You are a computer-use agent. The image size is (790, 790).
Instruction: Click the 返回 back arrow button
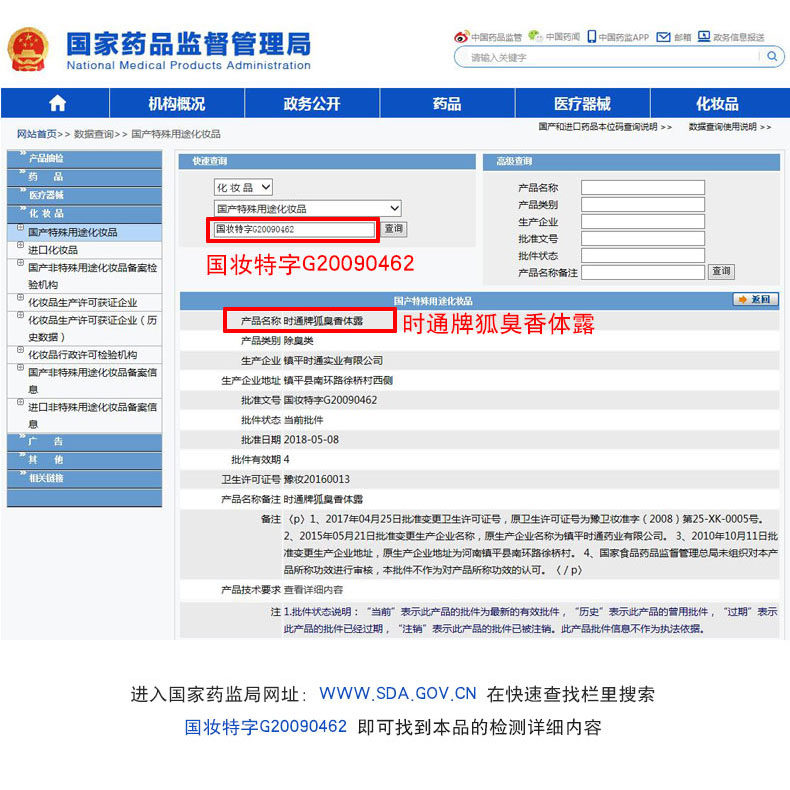pyautogui.click(x=755, y=299)
